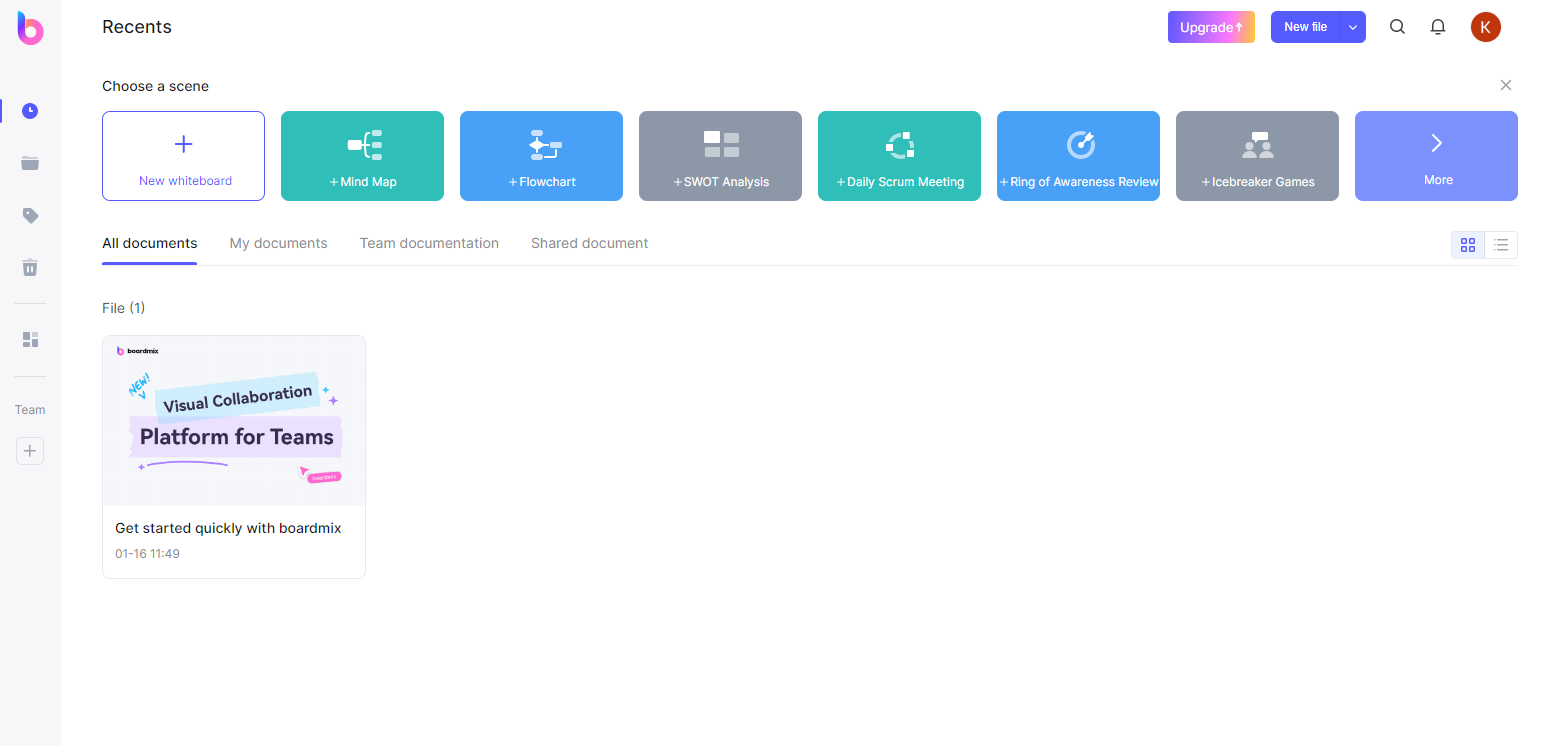Viewport: 1557px width, 746px height.
Task: Open the search magnifier icon
Action: 1397,27
